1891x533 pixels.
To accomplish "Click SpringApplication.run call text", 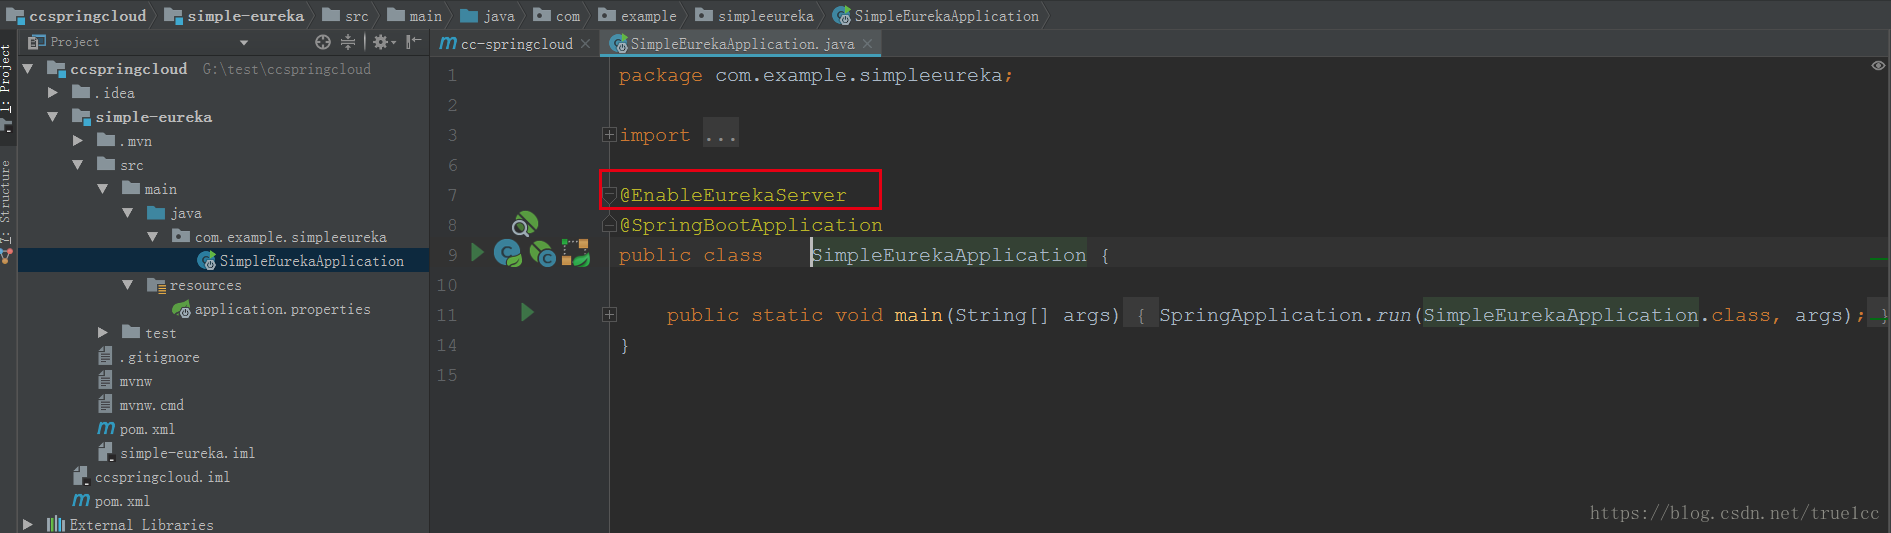I will click(1284, 315).
